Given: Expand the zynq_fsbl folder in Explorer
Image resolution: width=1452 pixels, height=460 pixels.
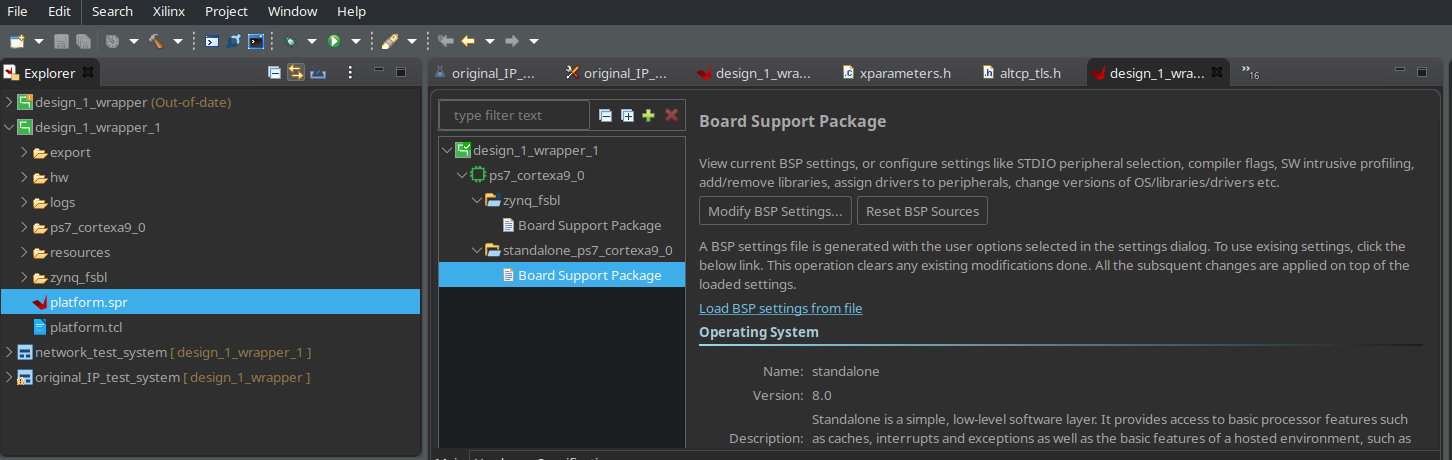Looking at the screenshot, I should 25,277.
